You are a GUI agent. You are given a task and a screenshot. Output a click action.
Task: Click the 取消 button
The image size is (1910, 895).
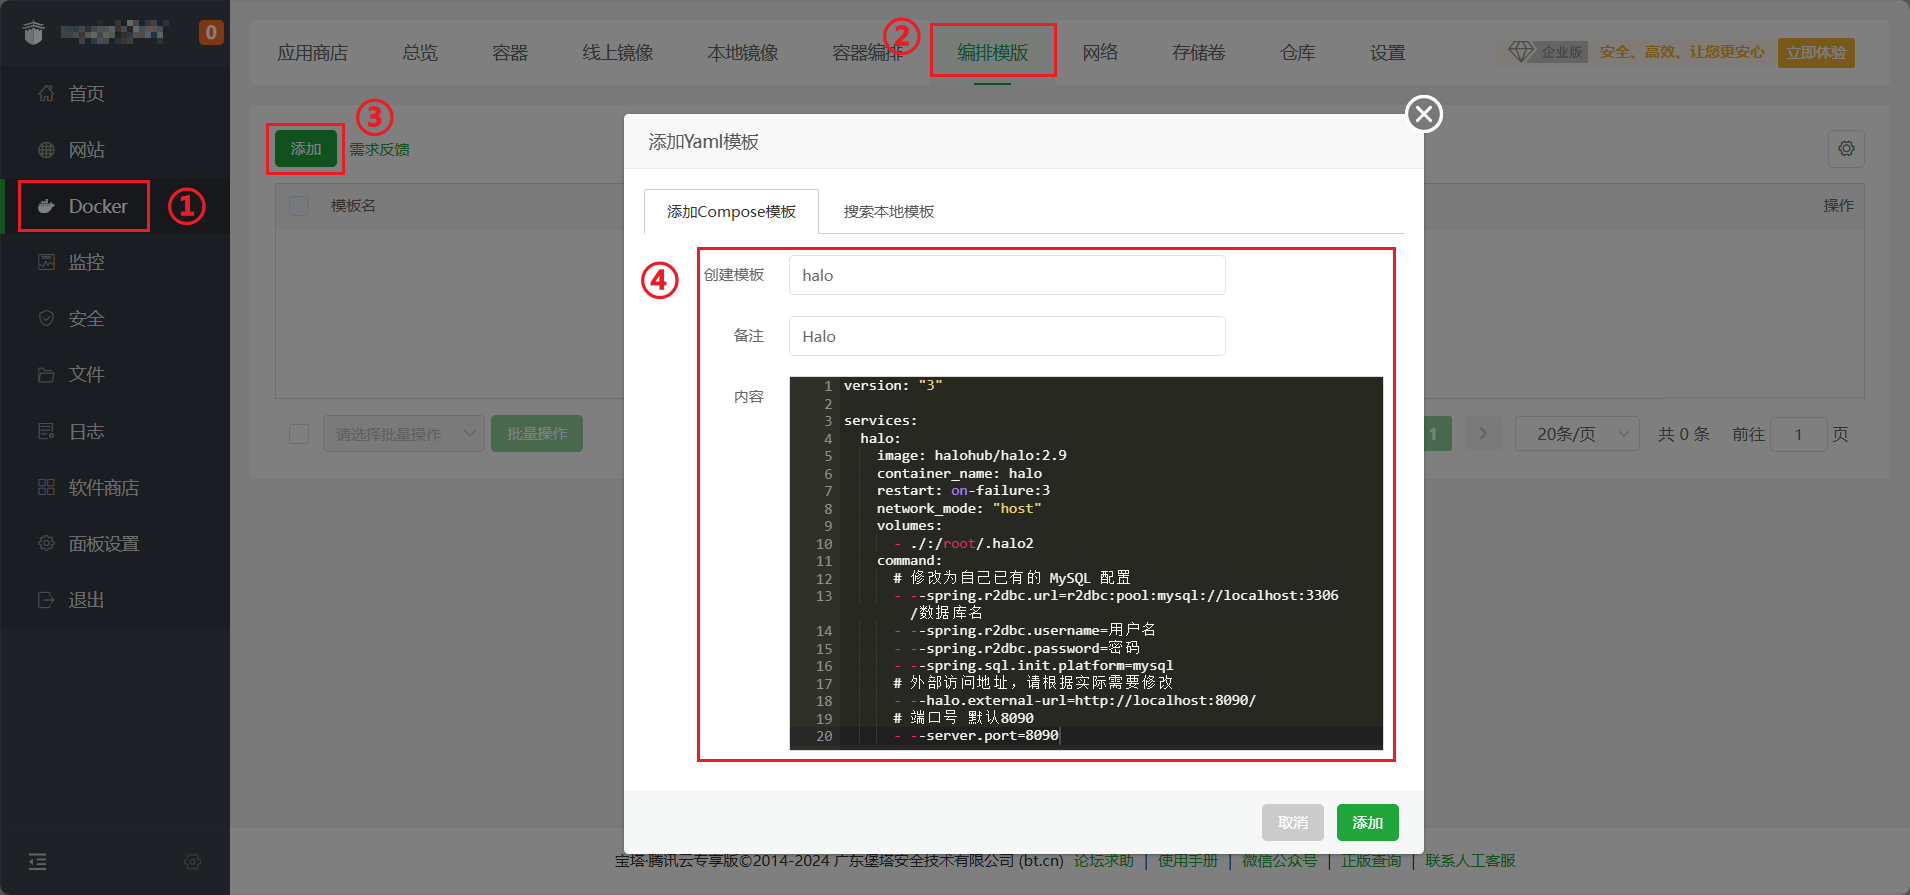coord(1292,822)
